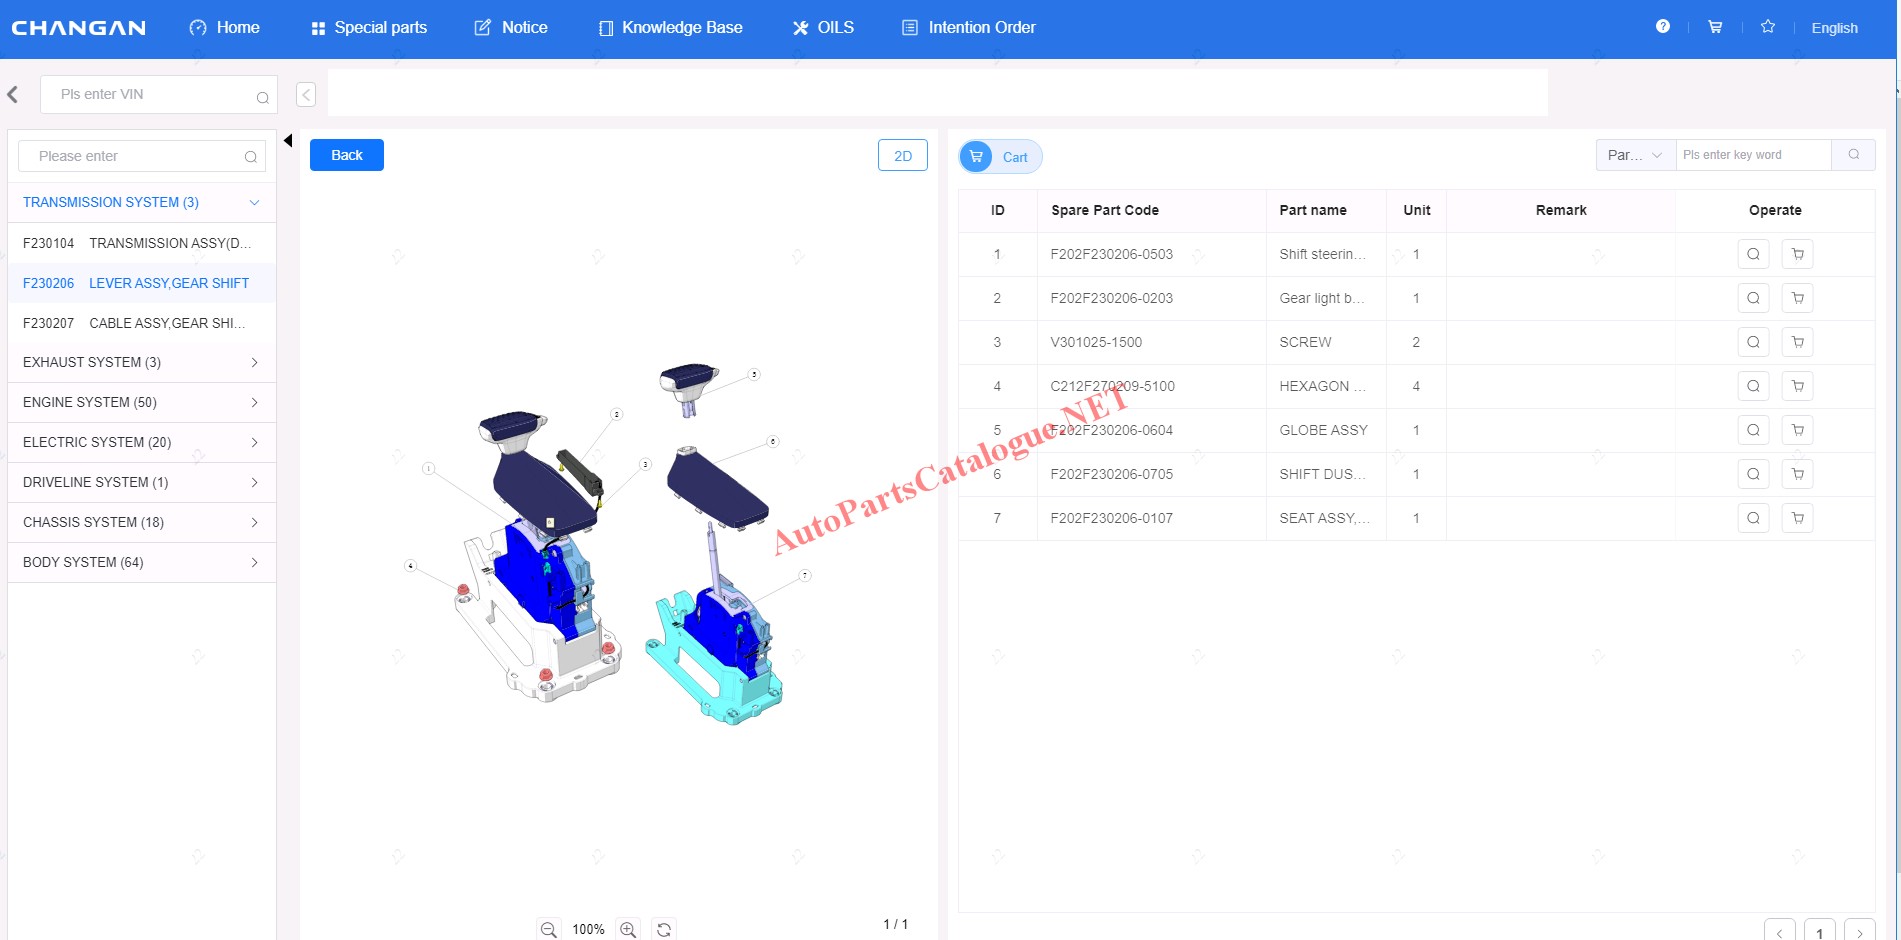1901x940 pixels.
Task: Open the Par... search type dropdown
Action: tap(1634, 155)
